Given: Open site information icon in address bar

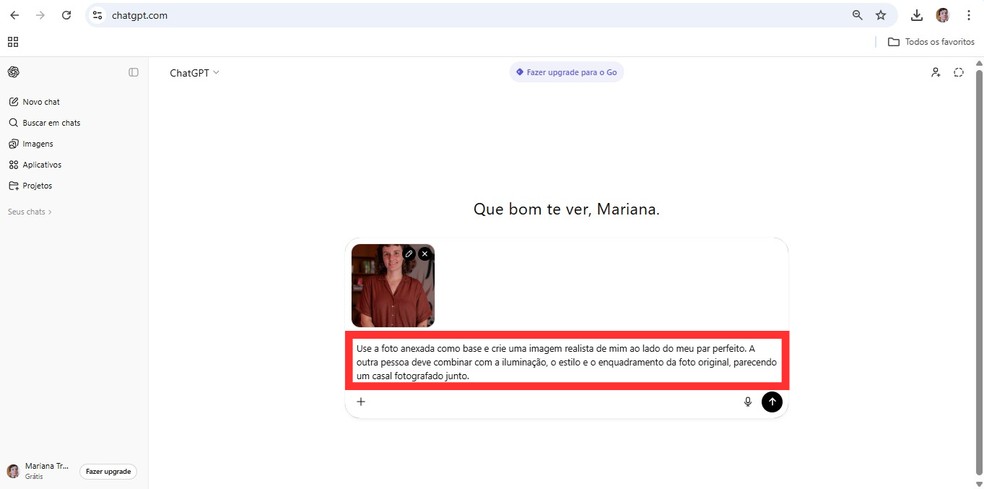Looking at the screenshot, I should [x=97, y=16].
